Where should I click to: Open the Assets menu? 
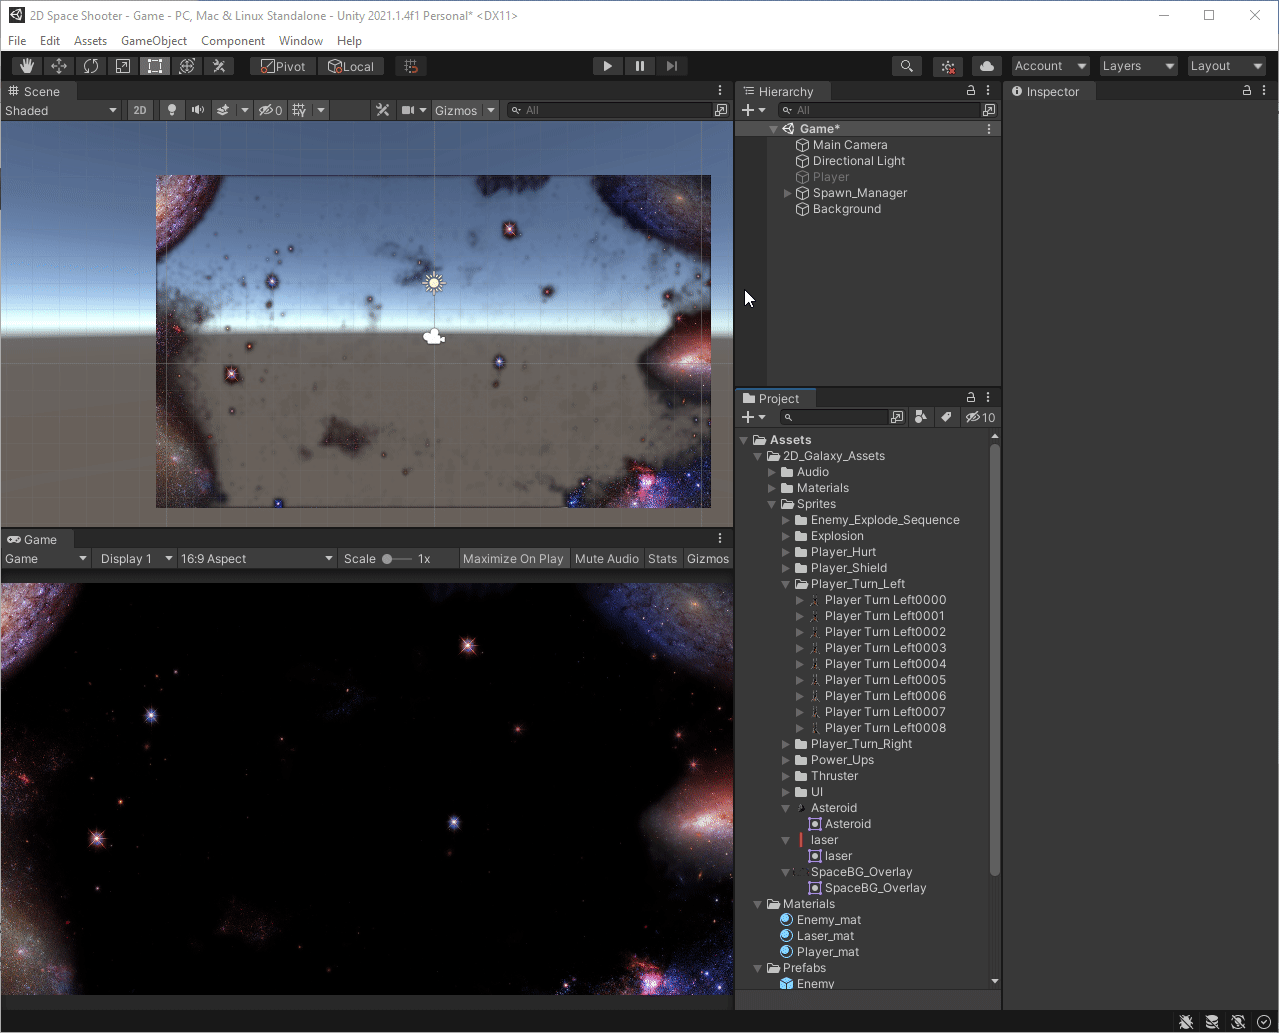coord(90,41)
